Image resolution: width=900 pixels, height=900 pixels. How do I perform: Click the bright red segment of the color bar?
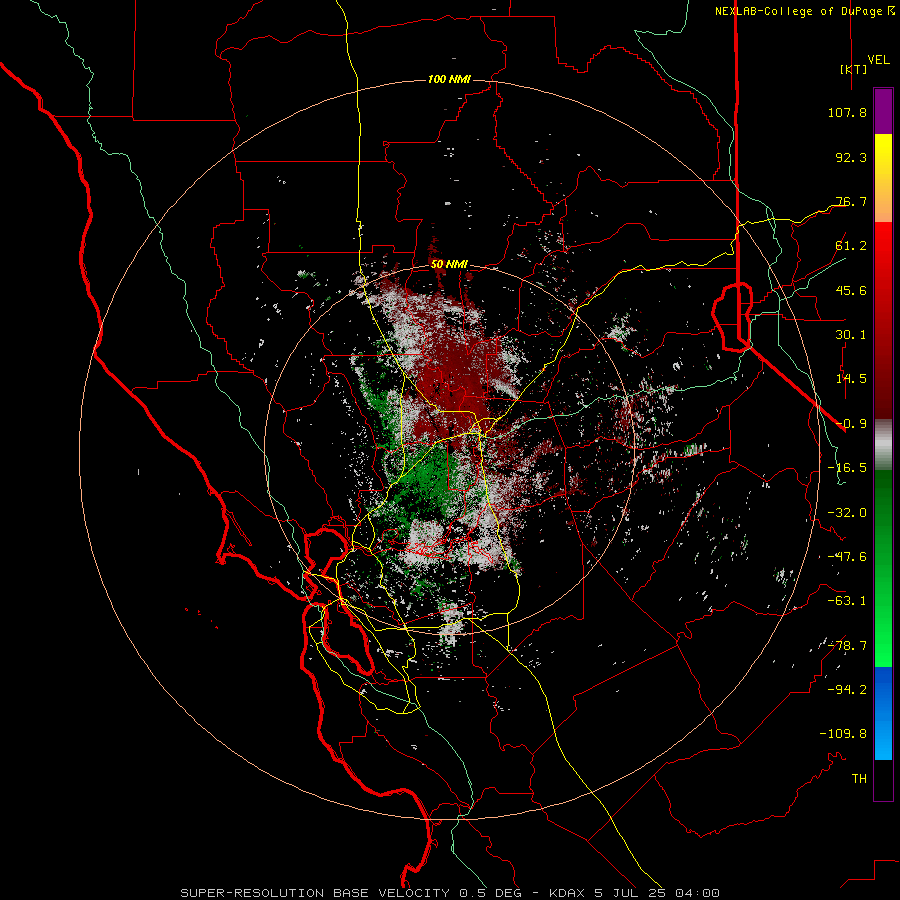click(883, 265)
